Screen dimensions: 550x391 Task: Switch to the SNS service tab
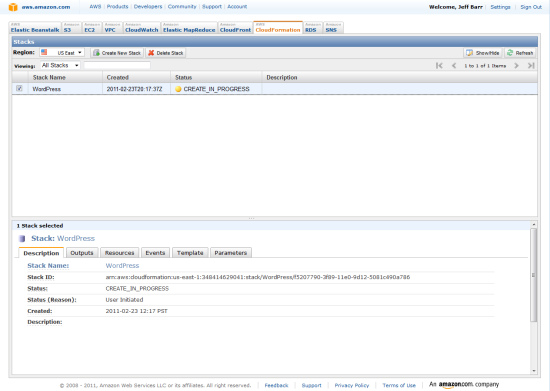click(x=333, y=28)
